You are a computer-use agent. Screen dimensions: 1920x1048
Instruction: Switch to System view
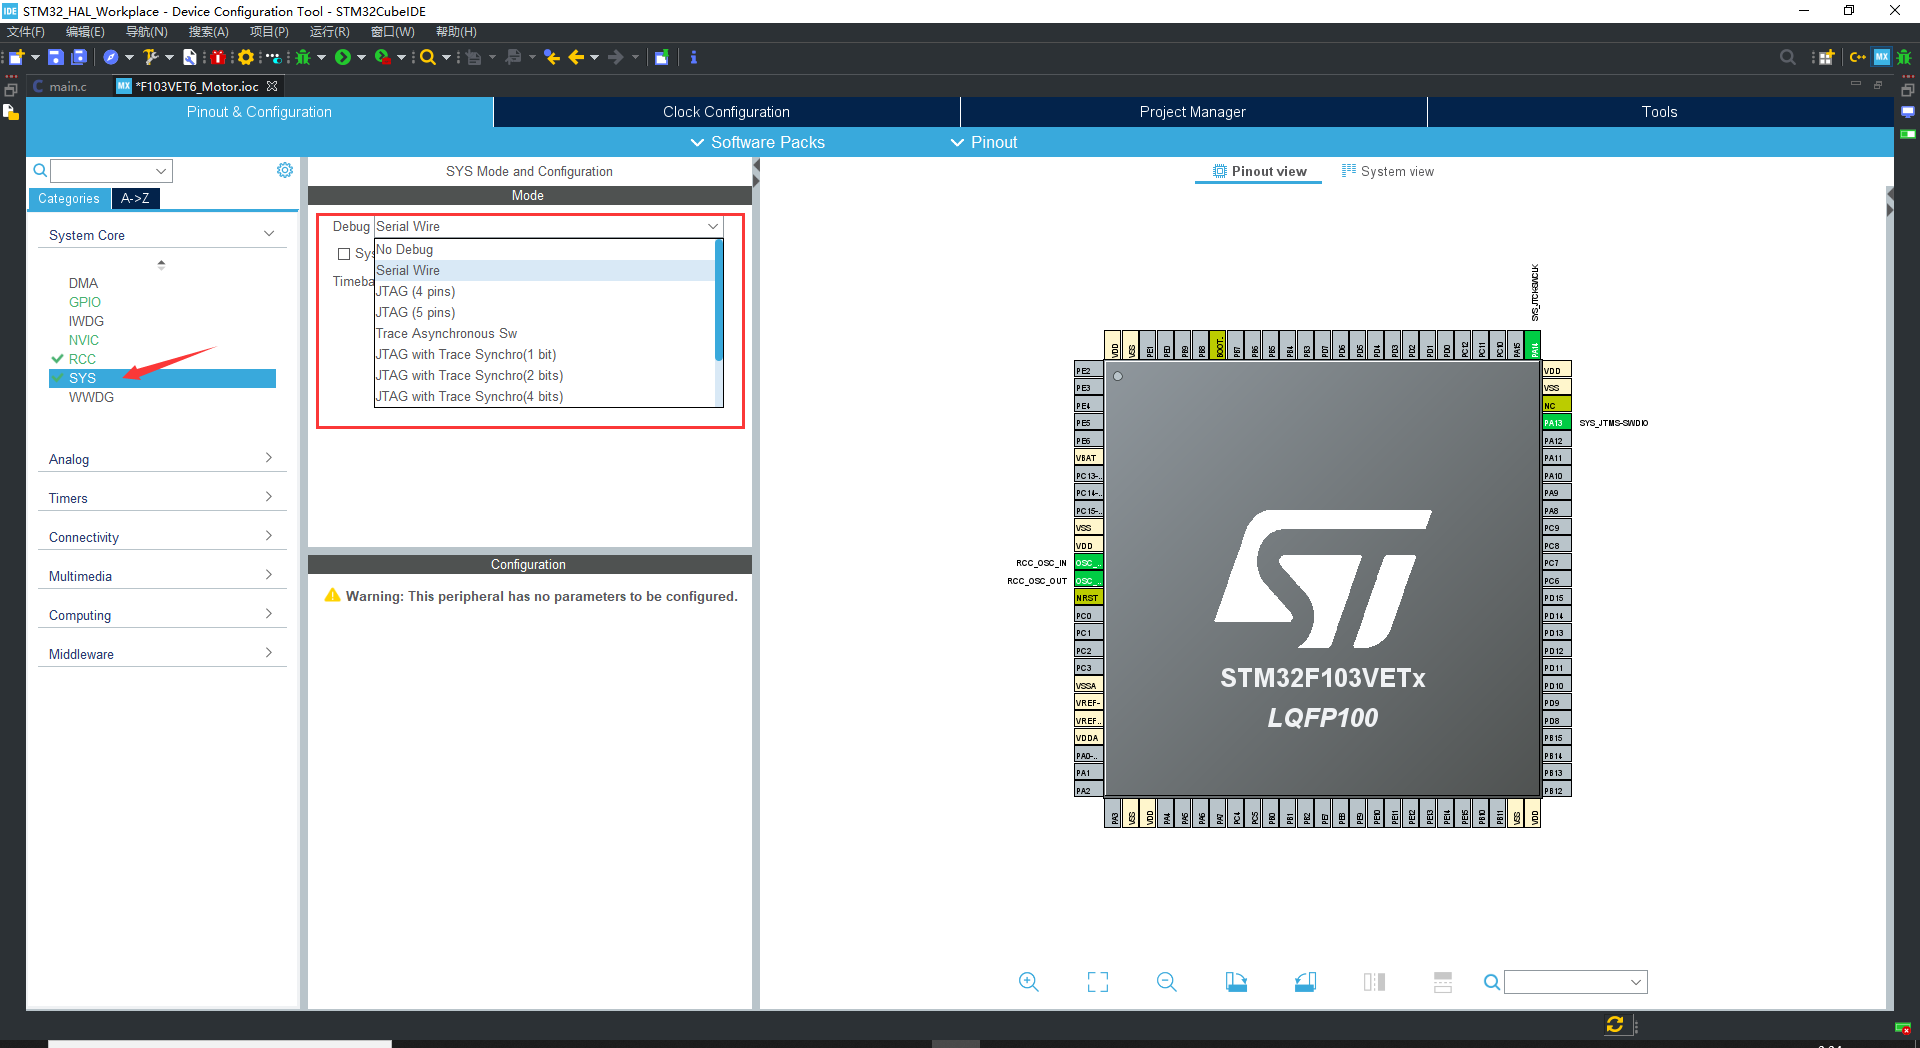pyautogui.click(x=1388, y=171)
